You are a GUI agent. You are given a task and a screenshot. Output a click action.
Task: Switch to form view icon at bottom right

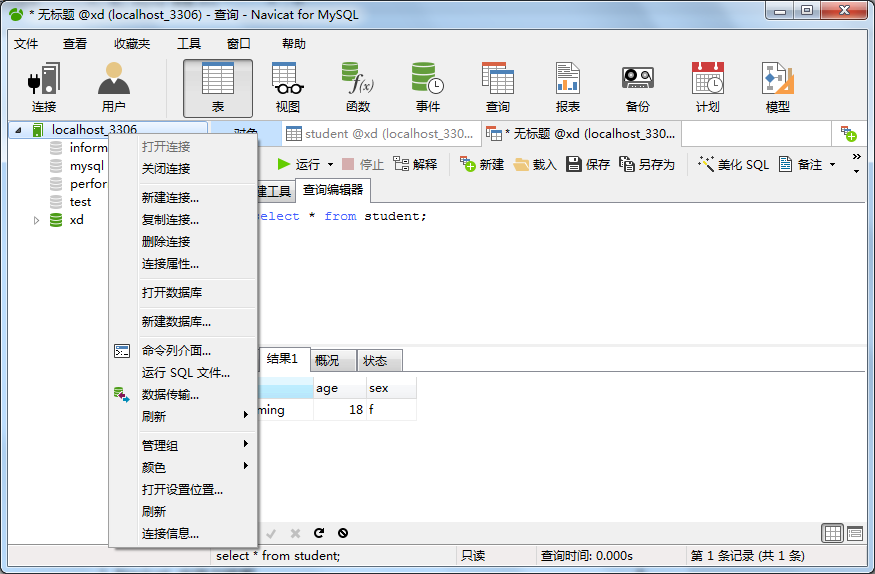pyautogui.click(x=855, y=533)
